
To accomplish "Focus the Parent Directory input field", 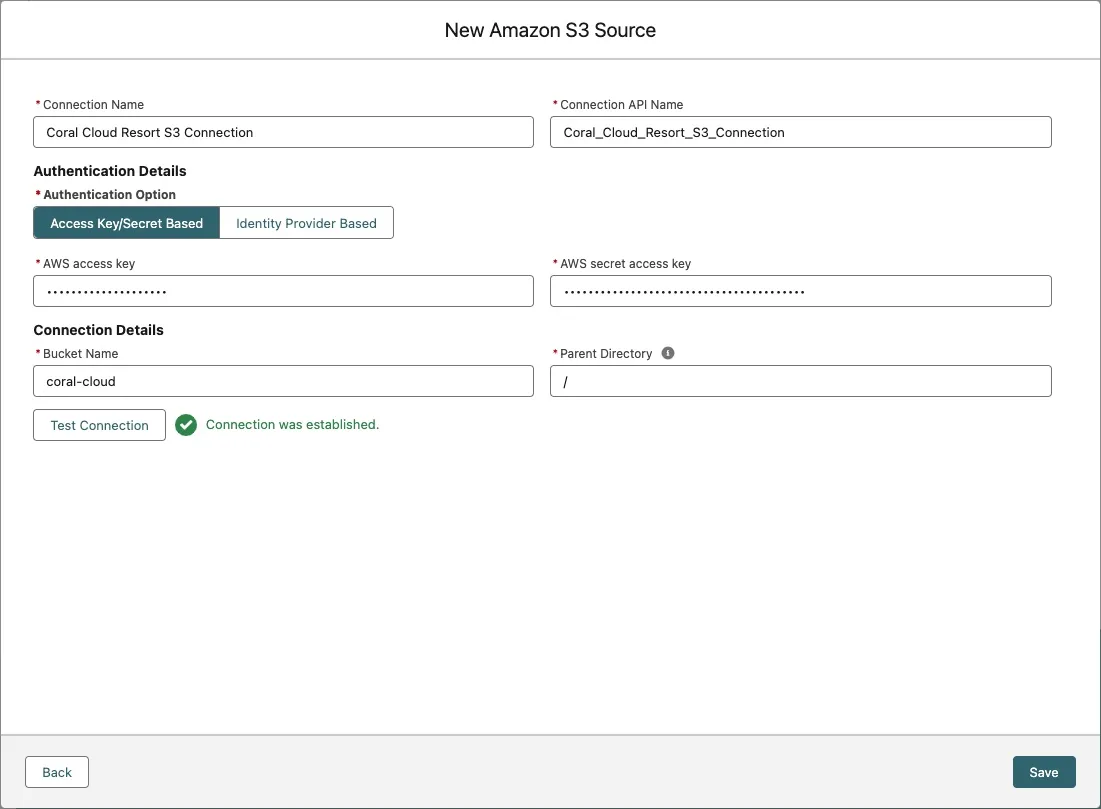I will [x=800, y=381].
